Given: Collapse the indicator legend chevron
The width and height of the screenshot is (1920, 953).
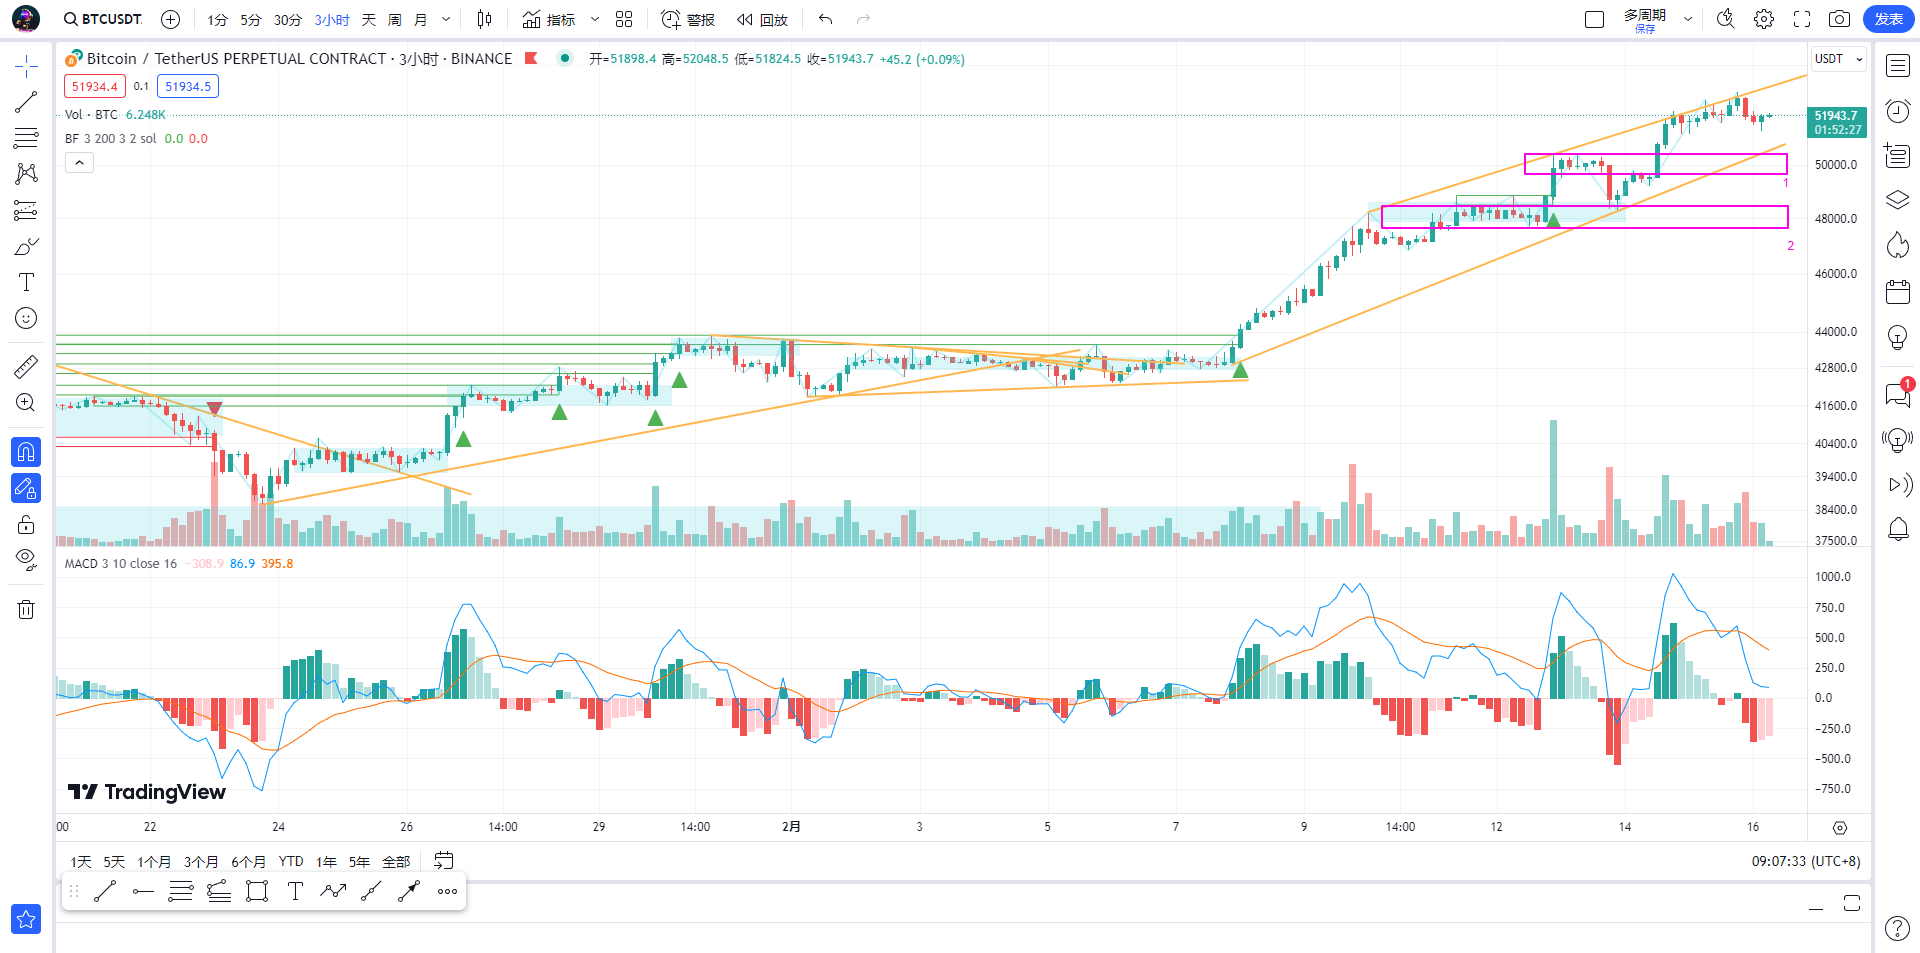Looking at the screenshot, I should [80, 162].
